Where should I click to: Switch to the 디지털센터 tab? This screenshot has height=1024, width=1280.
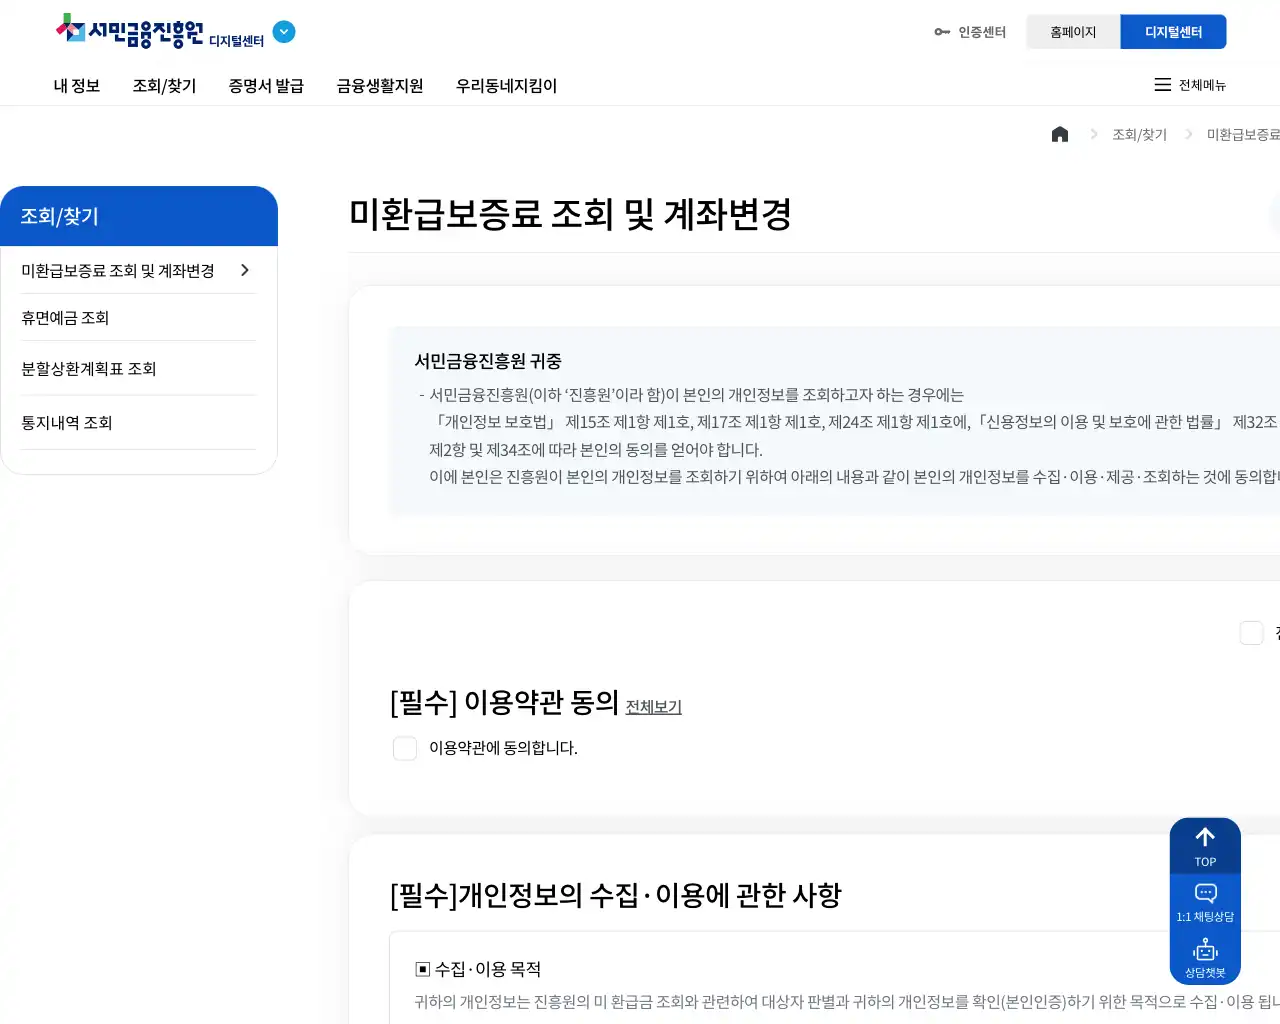pos(1173,32)
